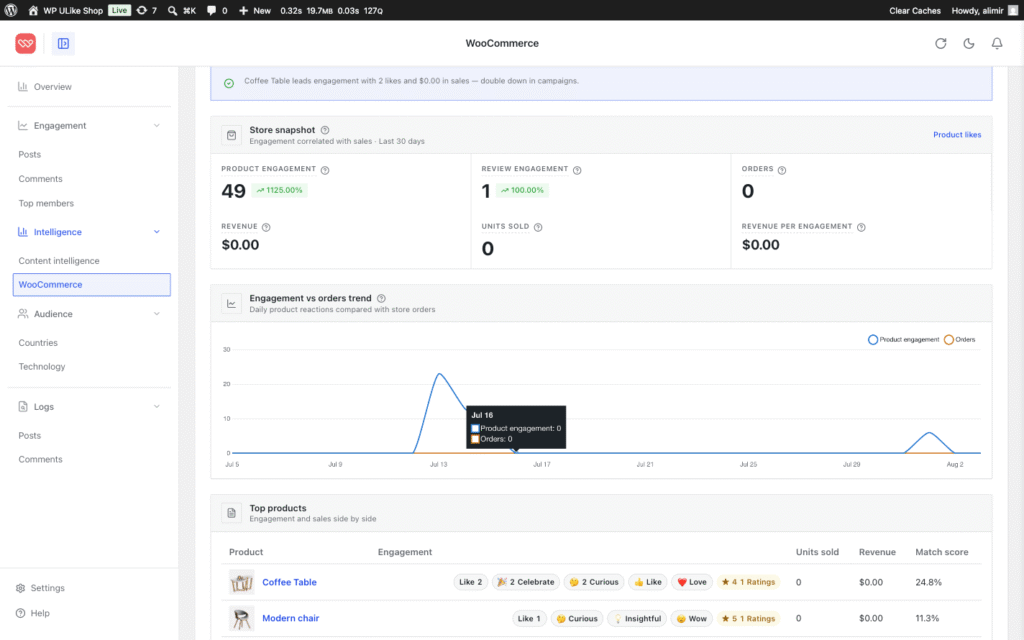This screenshot has width=1024, height=640.
Task: Click the New plus item
Action: click(255, 10)
